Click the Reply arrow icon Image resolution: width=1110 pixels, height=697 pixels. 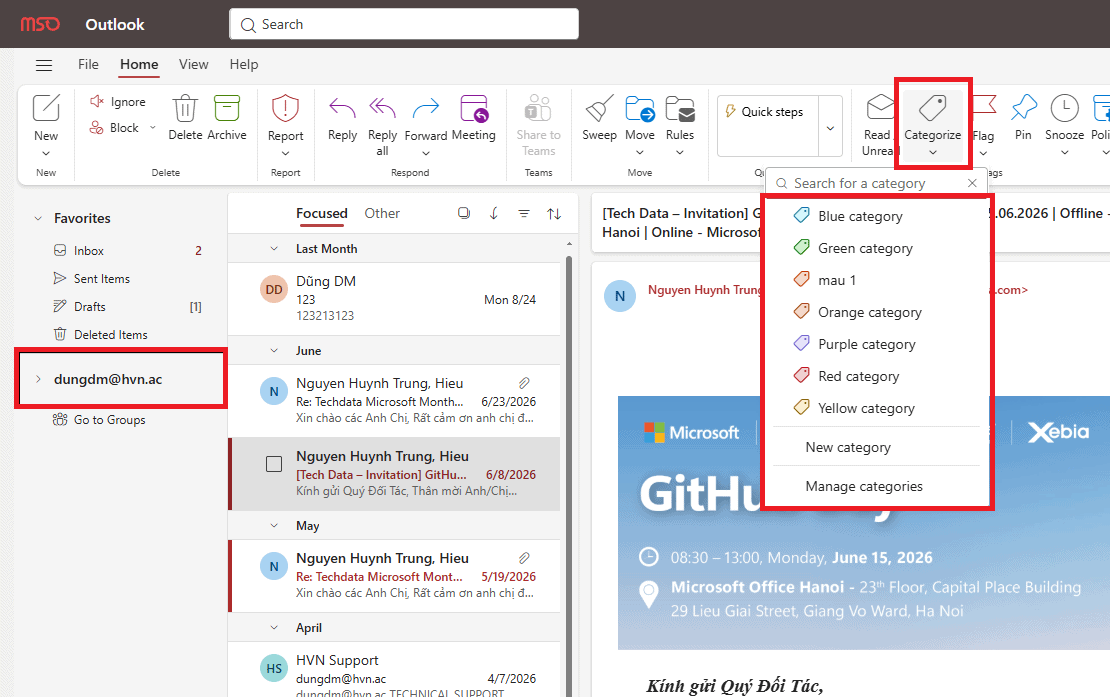[x=343, y=108]
